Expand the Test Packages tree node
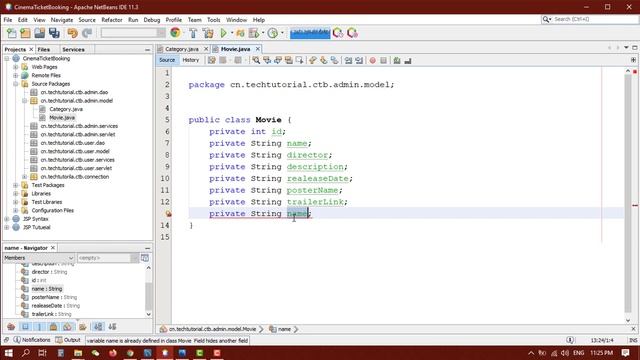The image size is (640, 360). pyautogui.click(x=16, y=185)
